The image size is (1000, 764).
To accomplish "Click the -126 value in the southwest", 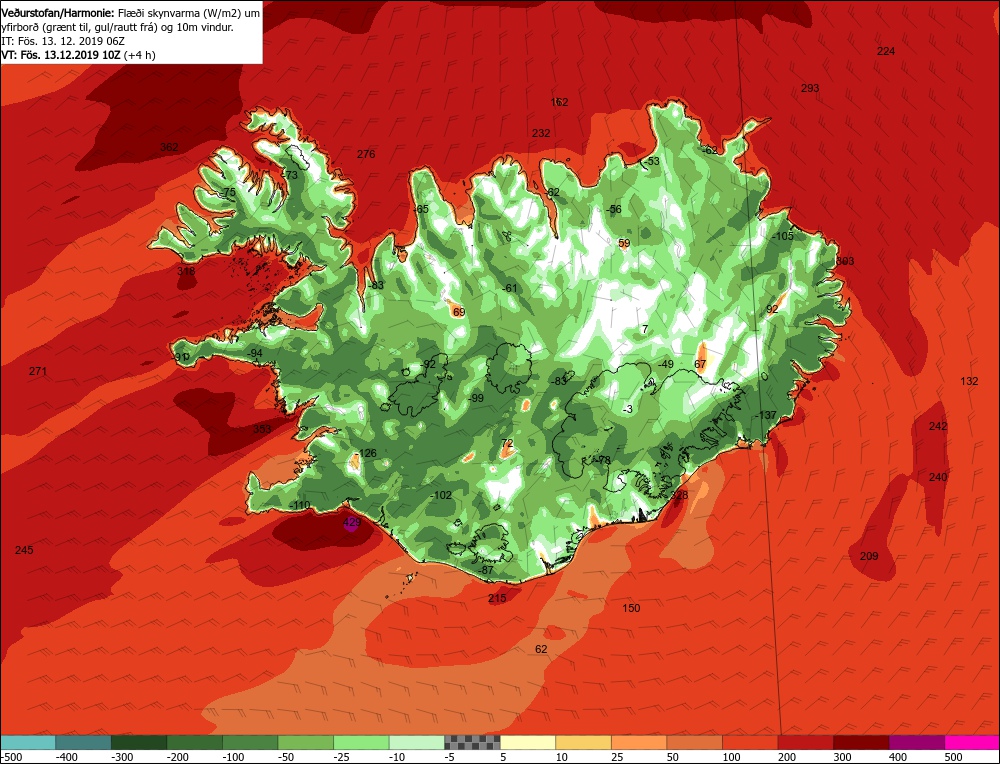I will click(366, 454).
